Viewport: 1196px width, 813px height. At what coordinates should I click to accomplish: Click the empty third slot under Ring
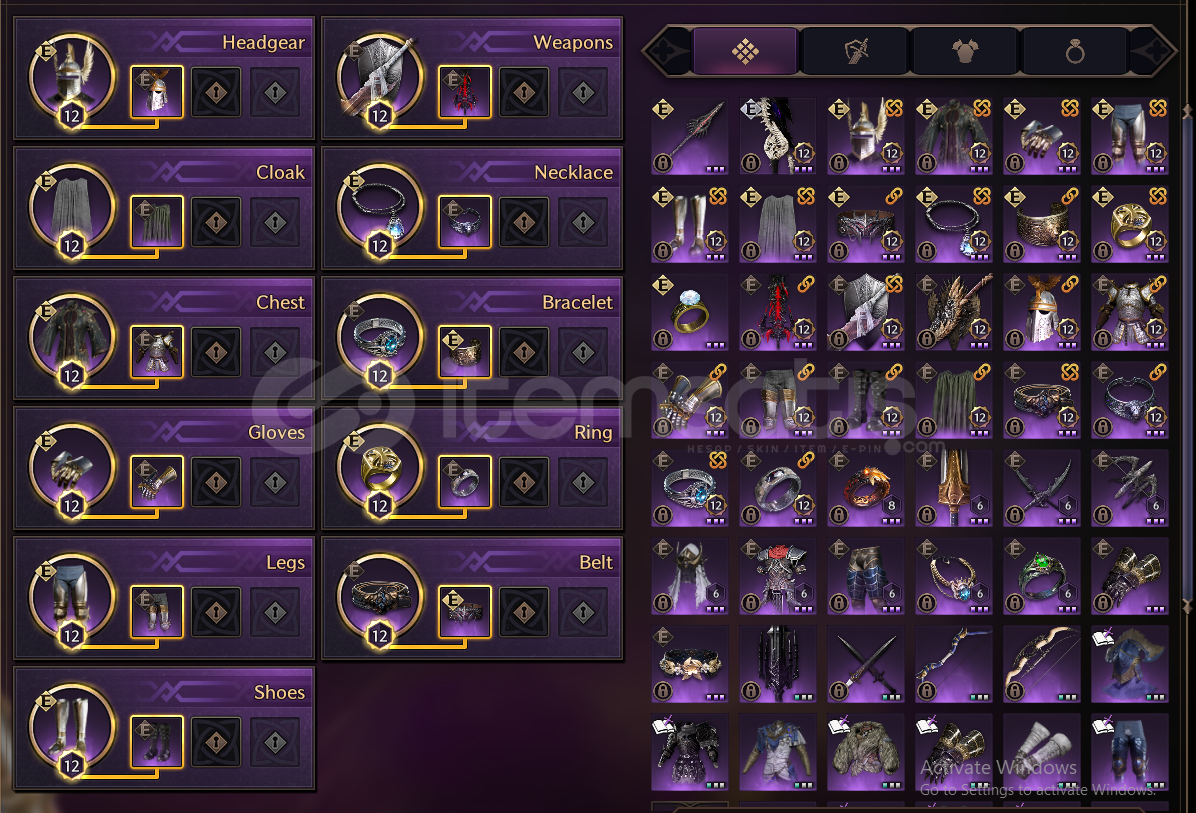[x=584, y=482]
